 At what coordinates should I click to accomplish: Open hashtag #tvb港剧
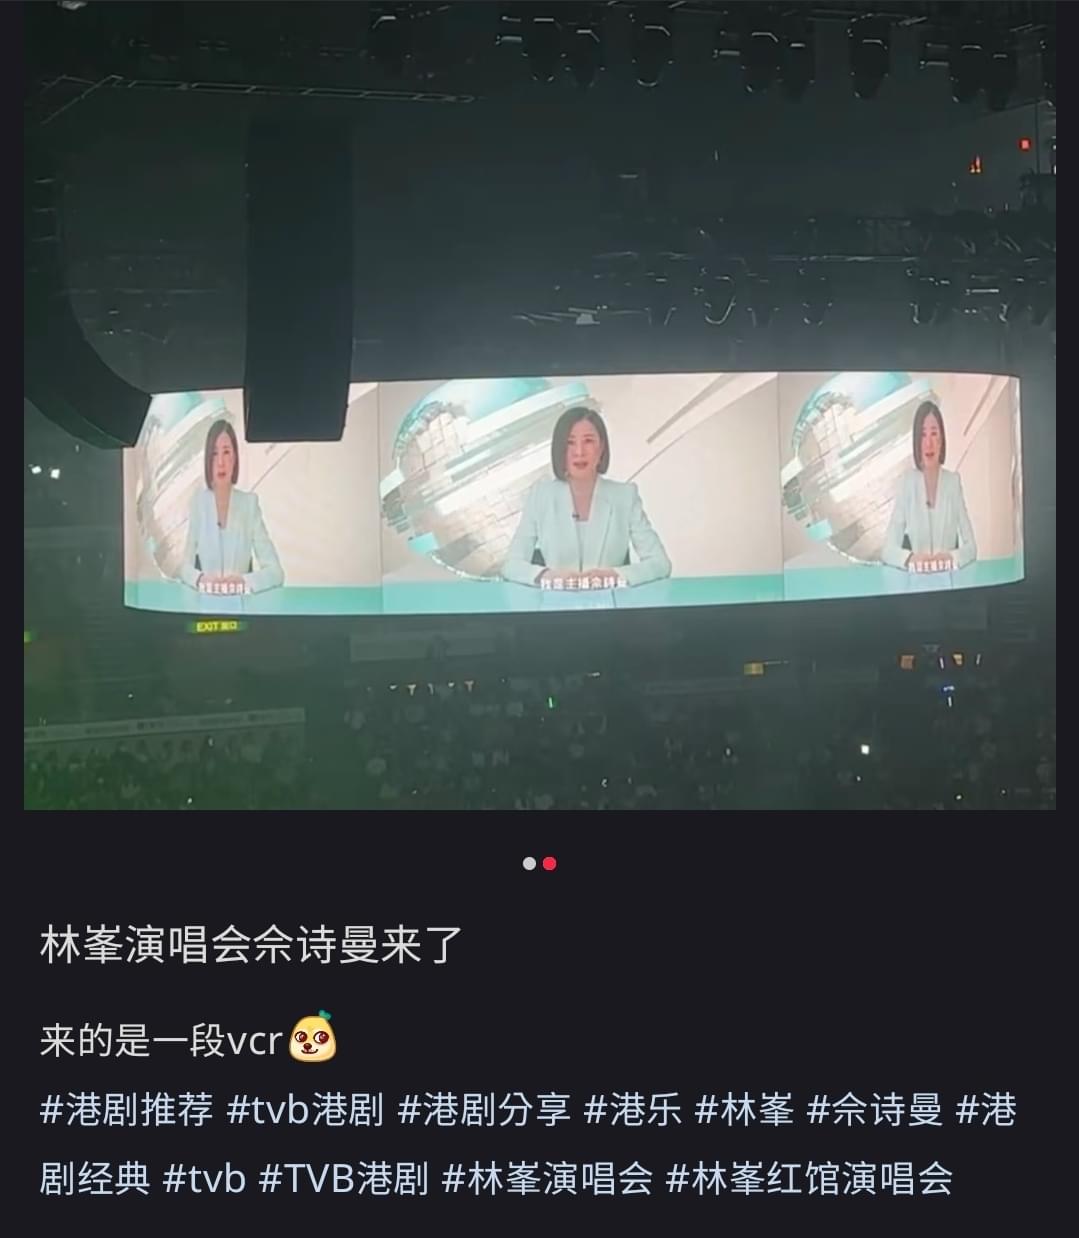tap(305, 1109)
